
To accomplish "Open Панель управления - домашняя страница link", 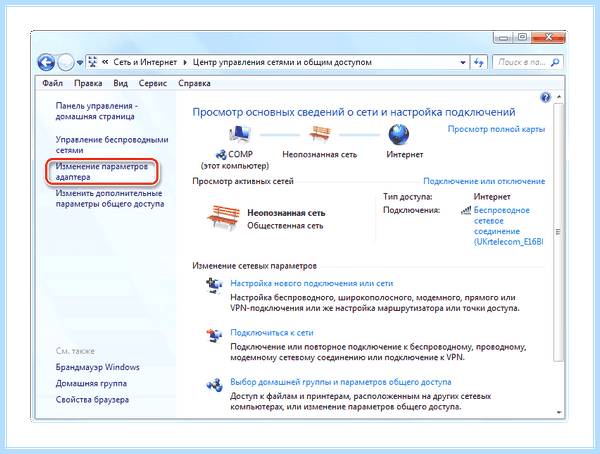I will coord(97,111).
